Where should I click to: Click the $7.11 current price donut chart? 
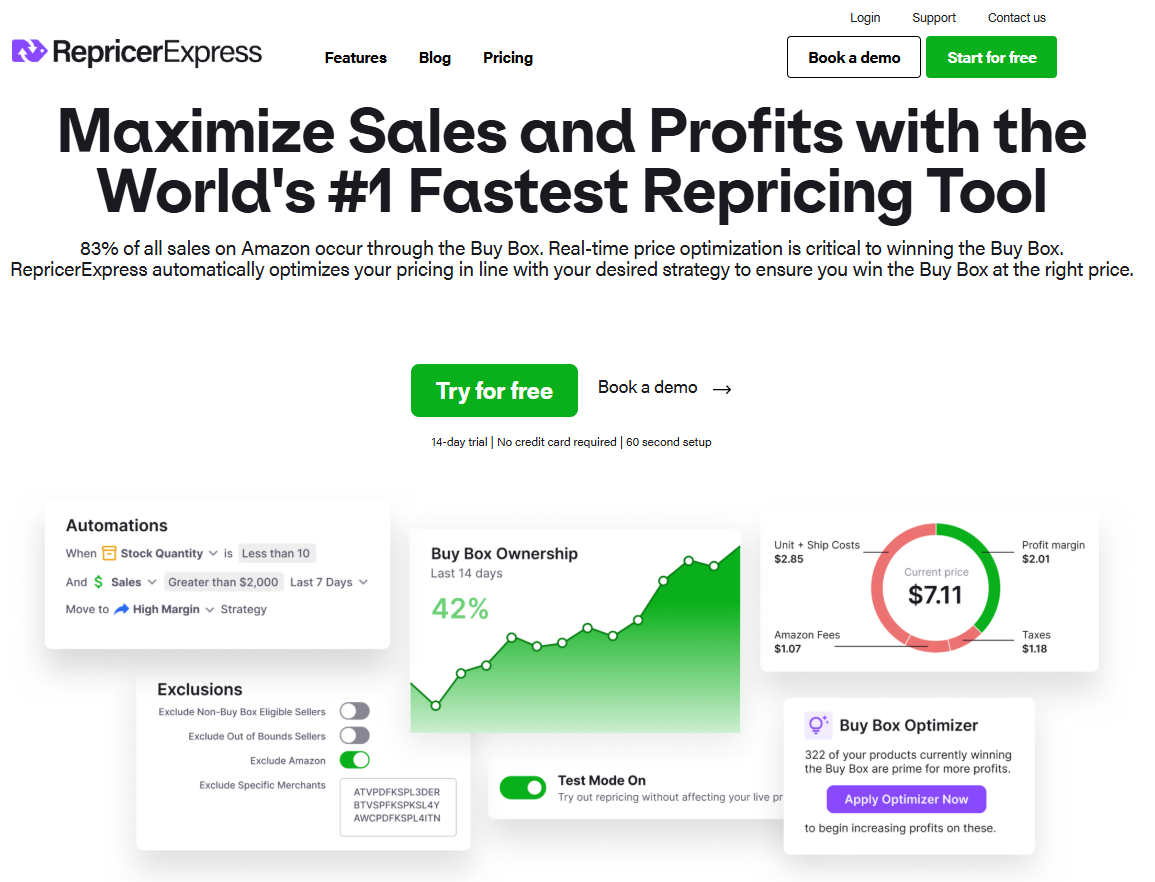[x=935, y=587]
